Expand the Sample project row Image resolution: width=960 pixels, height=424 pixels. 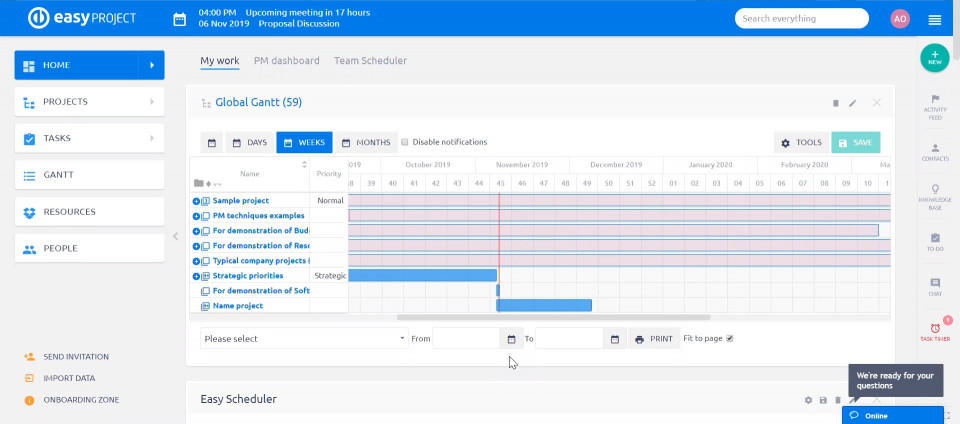197,201
